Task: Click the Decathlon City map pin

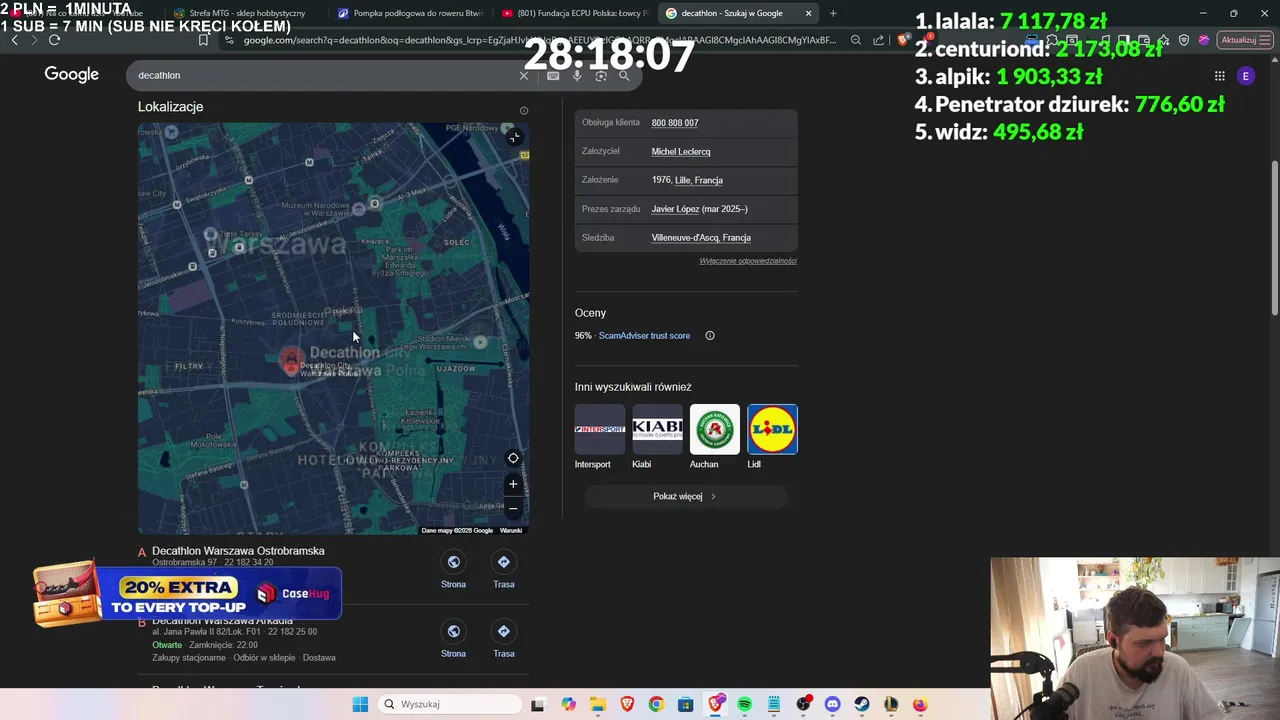Action: click(291, 360)
